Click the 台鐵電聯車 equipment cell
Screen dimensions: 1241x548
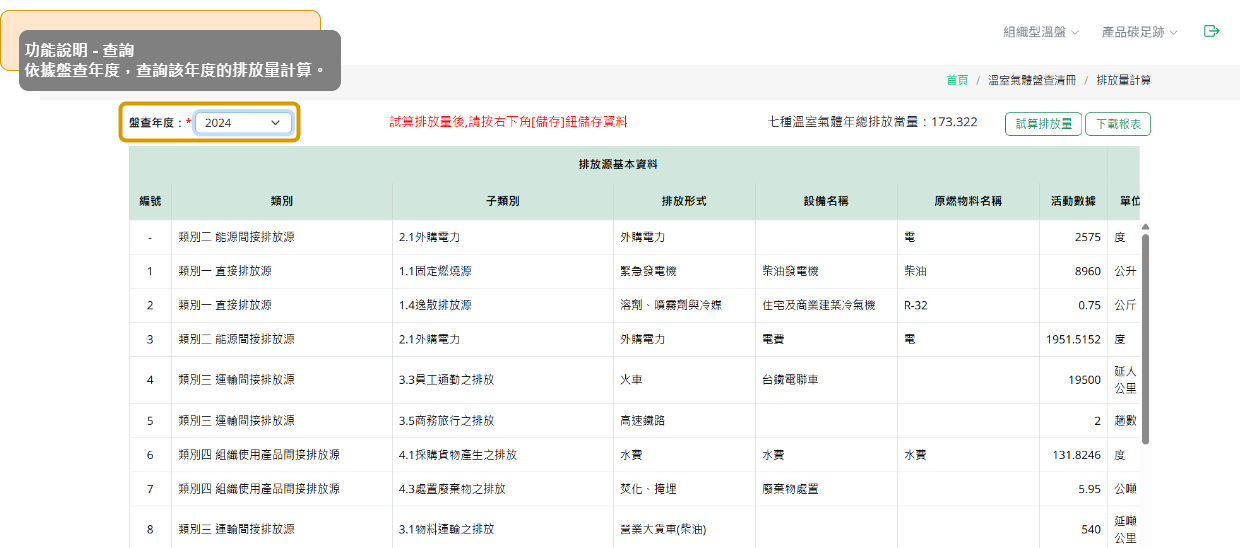click(790, 380)
